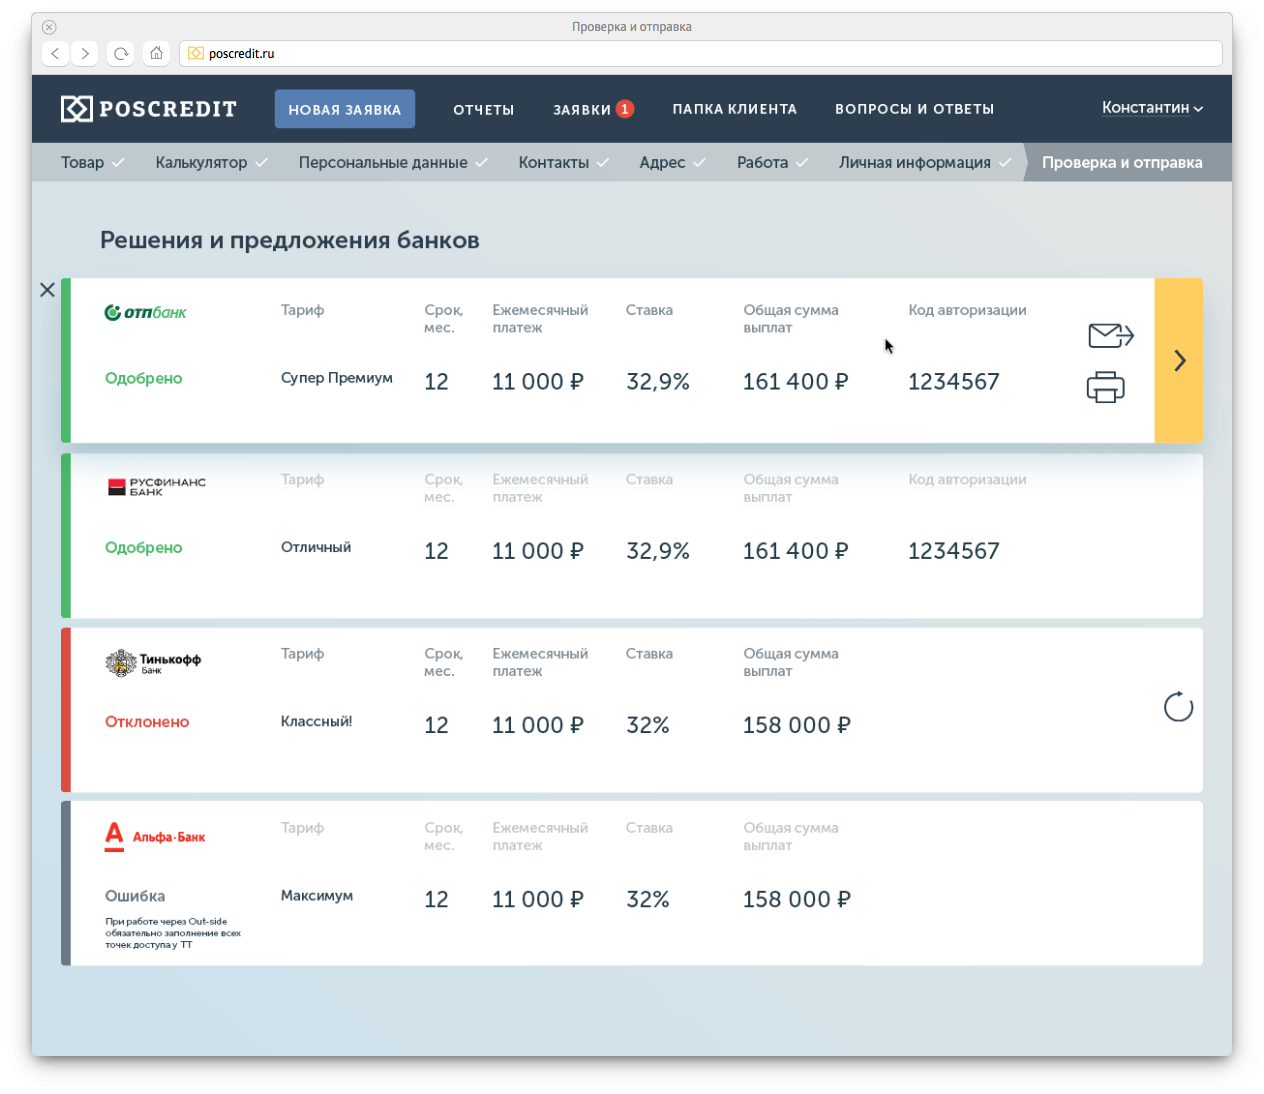Expand the Константин user menu
1264x1094 pixels.
coord(1151,108)
